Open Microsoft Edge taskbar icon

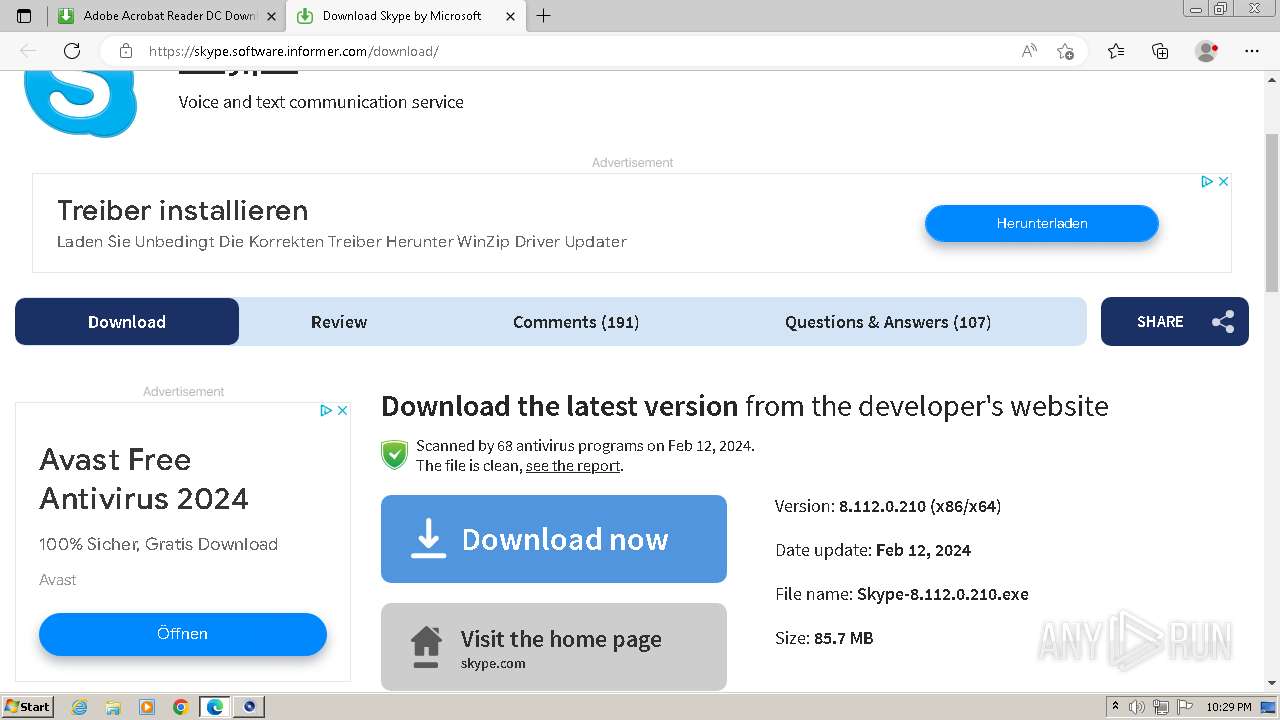point(215,707)
